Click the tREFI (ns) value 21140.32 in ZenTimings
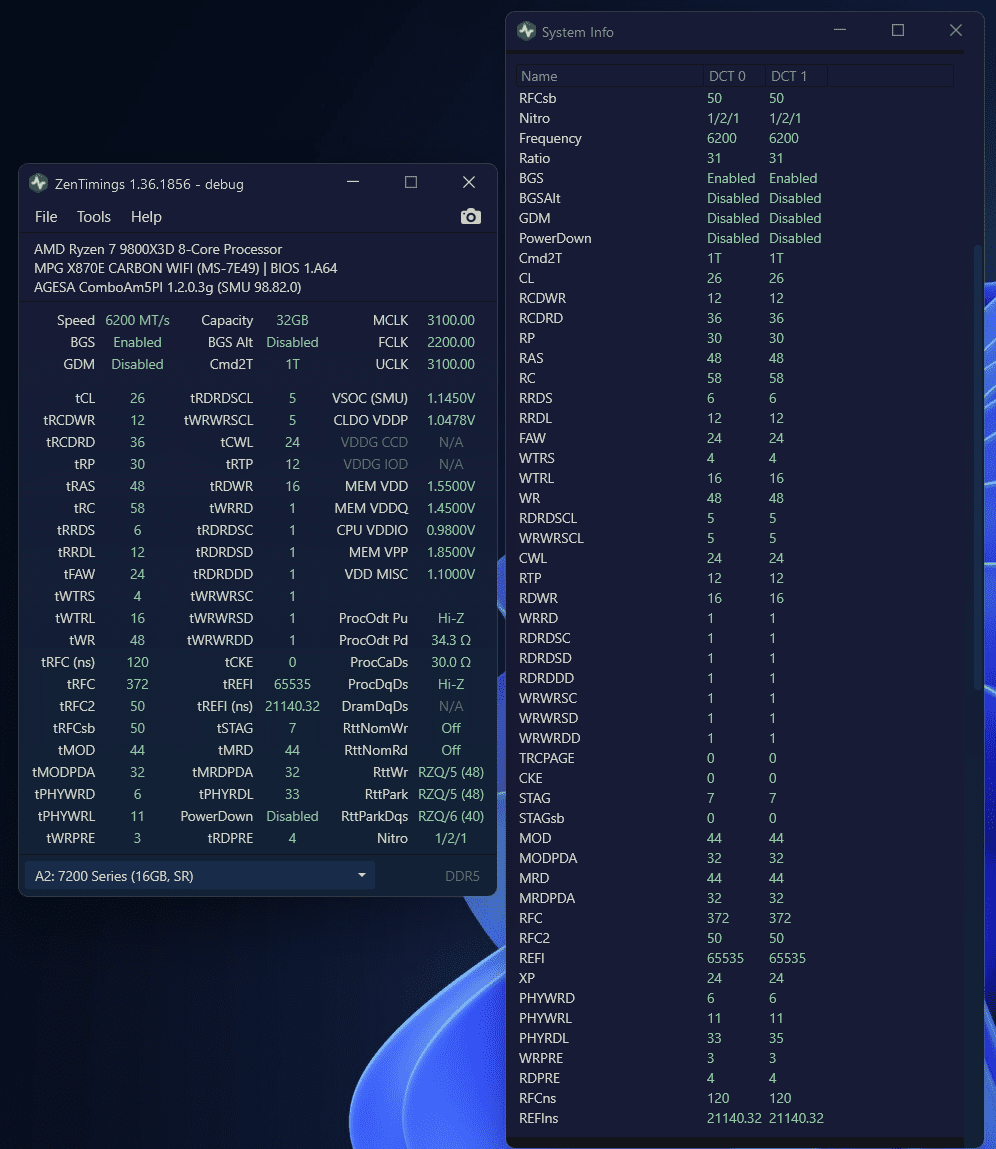This screenshot has width=996, height=1149. coord(292,706)
